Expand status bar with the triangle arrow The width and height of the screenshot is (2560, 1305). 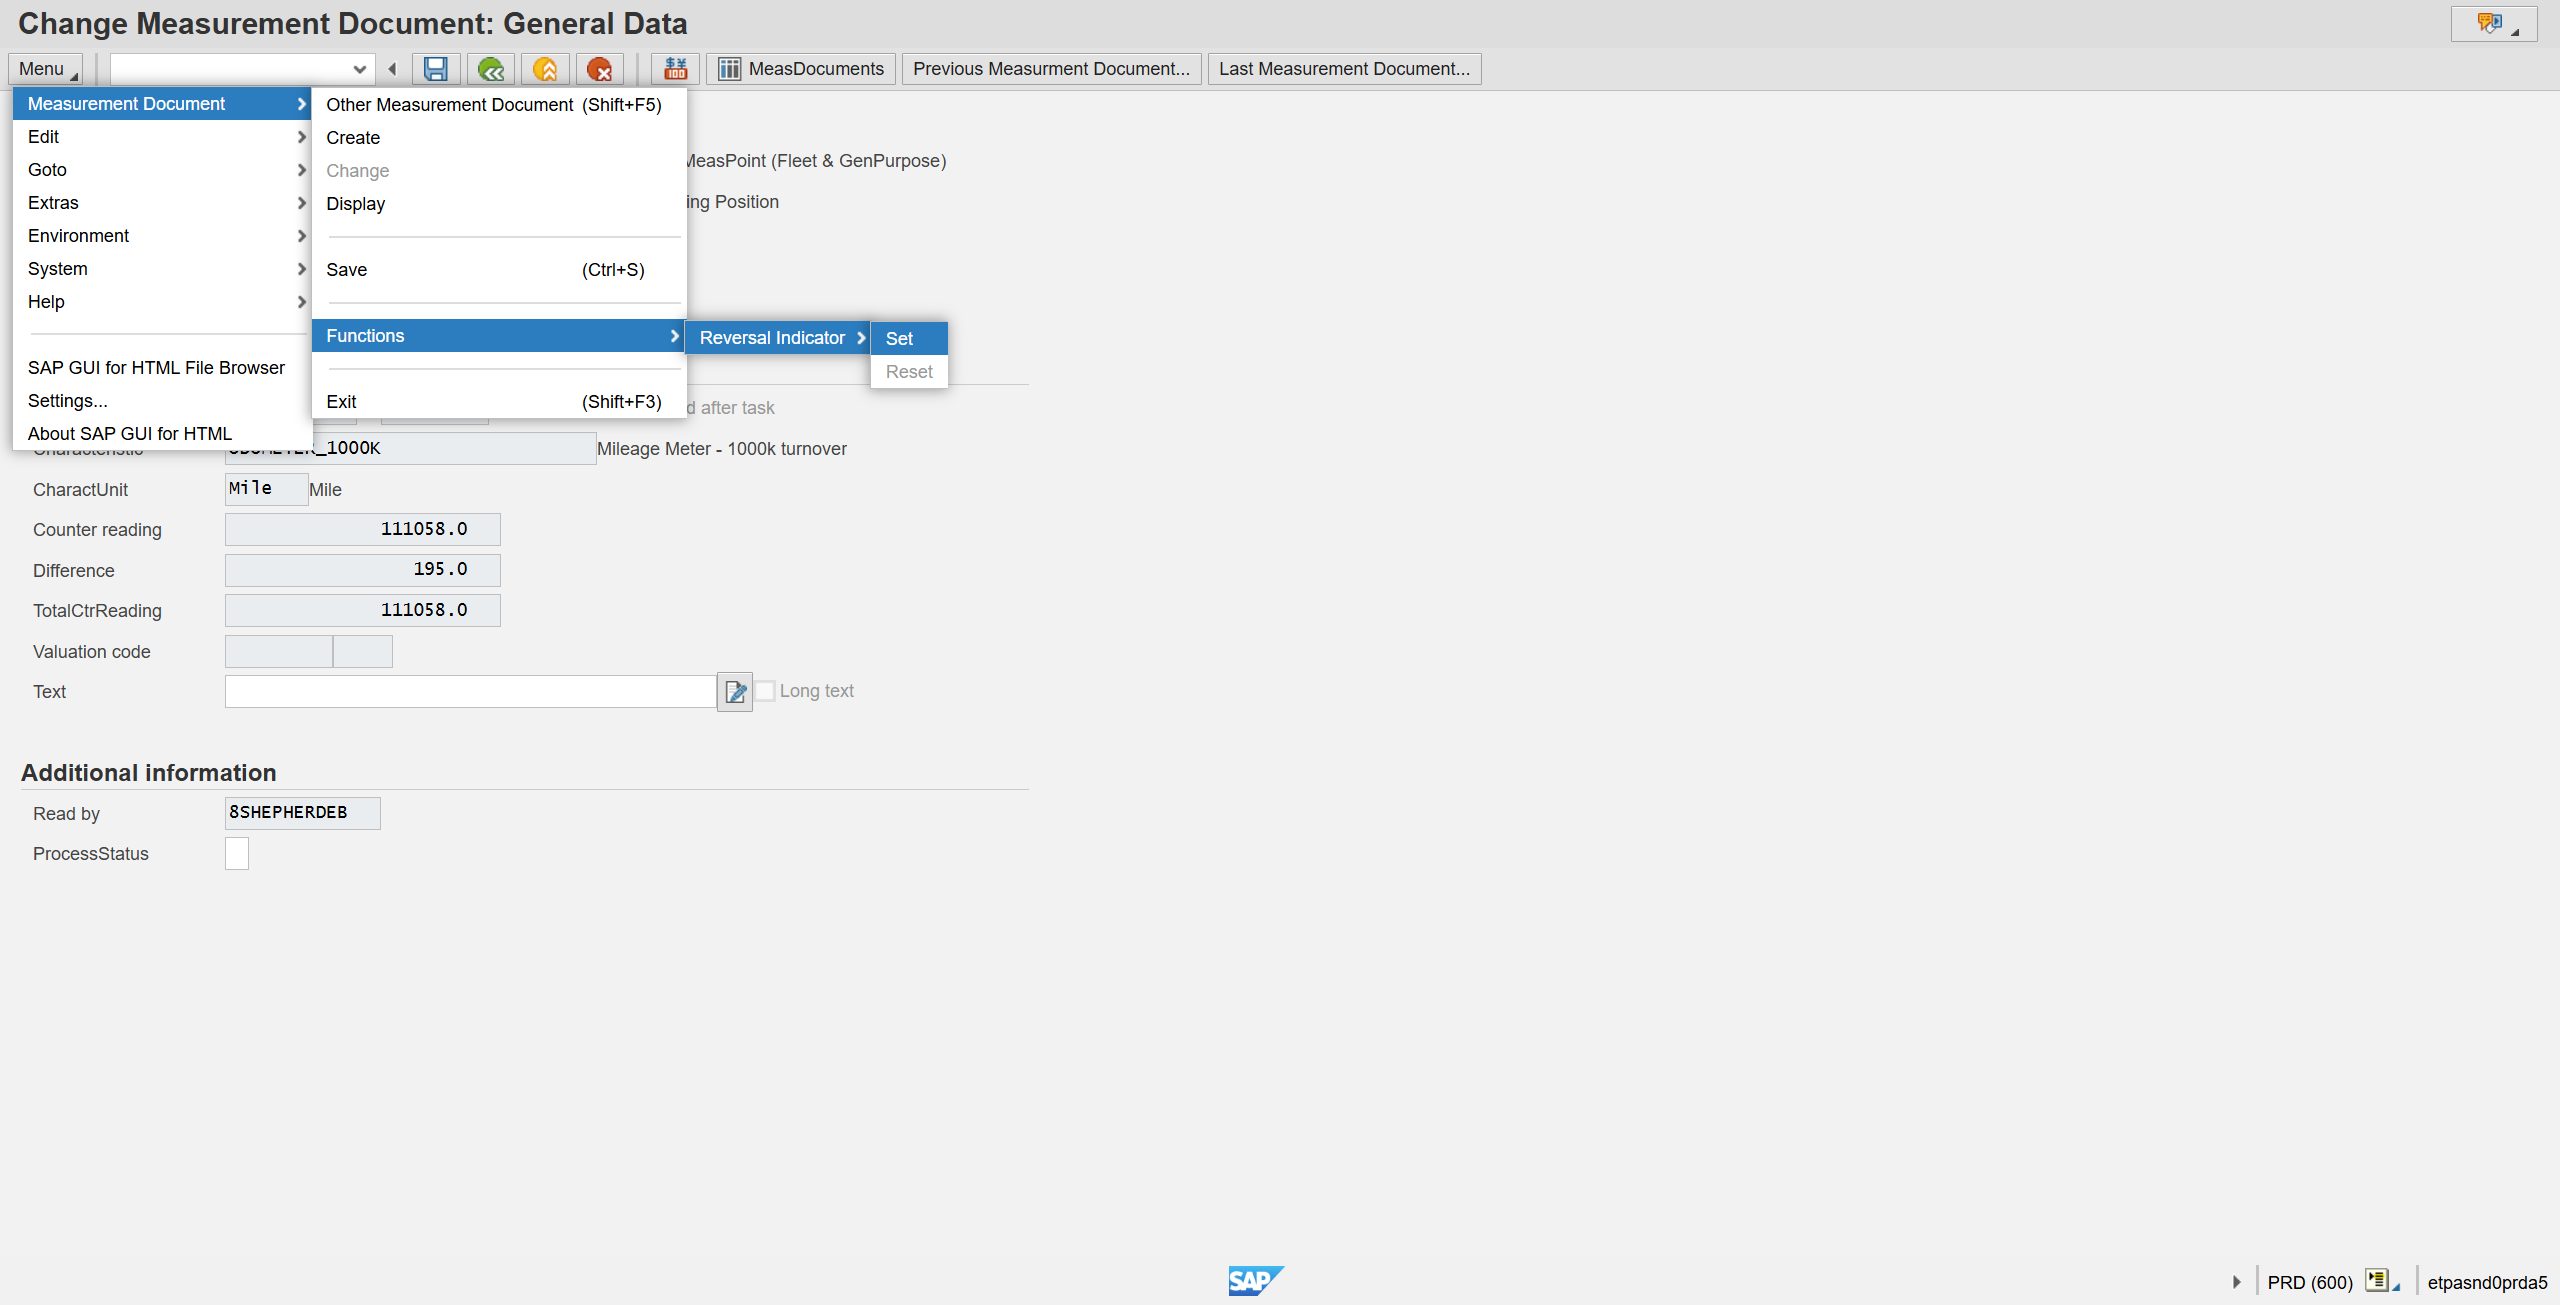coord(2236,1282)
